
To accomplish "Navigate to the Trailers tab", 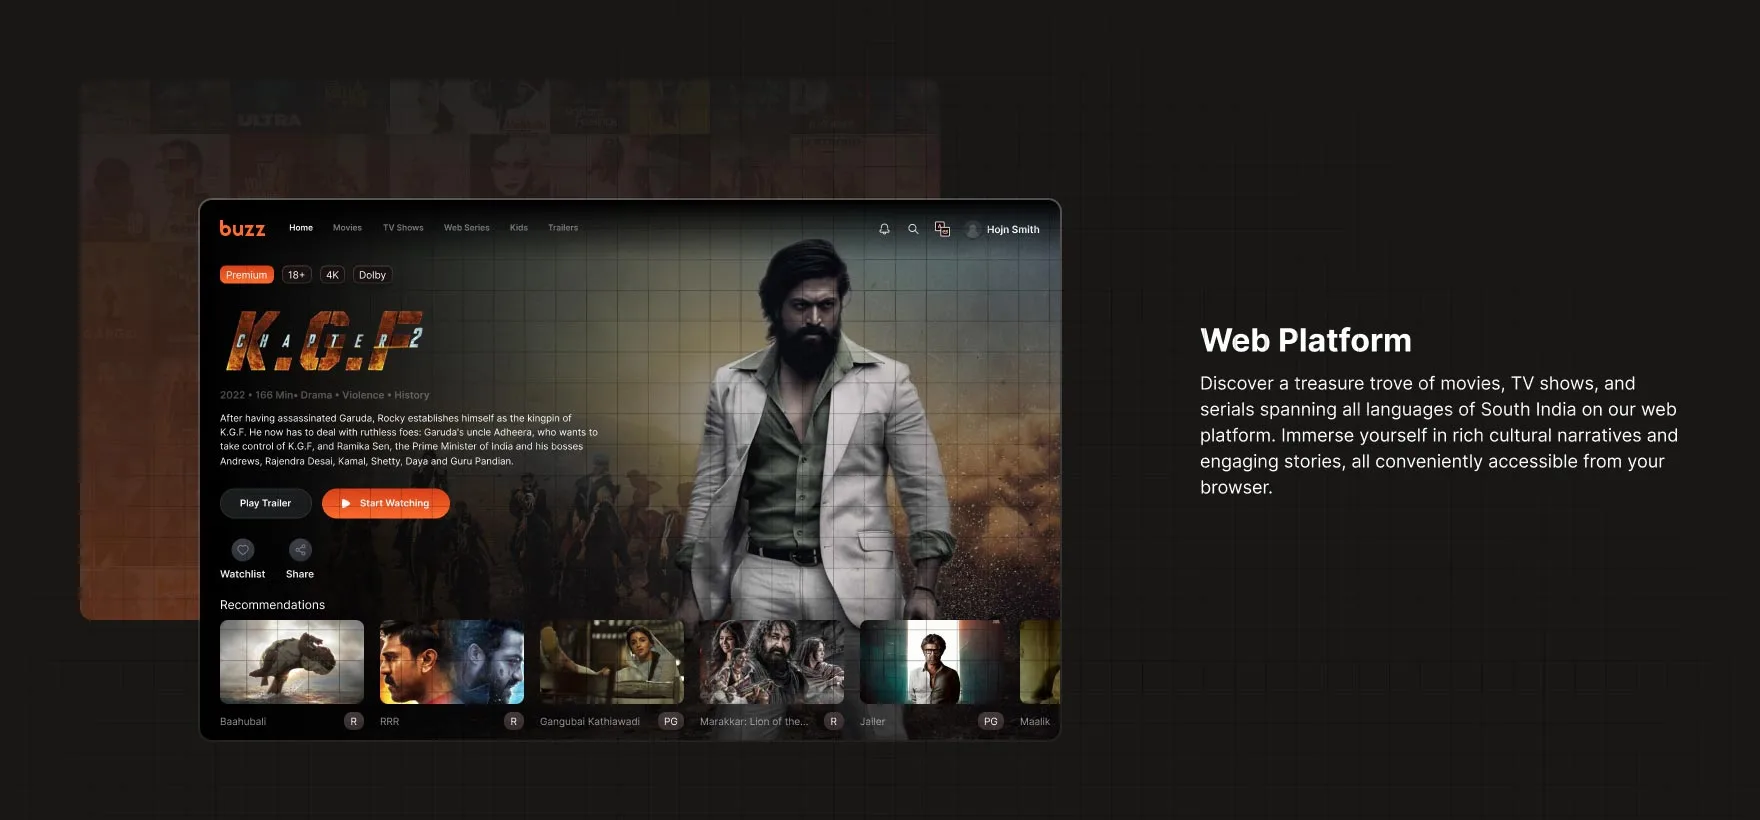I will coord(563,228).
